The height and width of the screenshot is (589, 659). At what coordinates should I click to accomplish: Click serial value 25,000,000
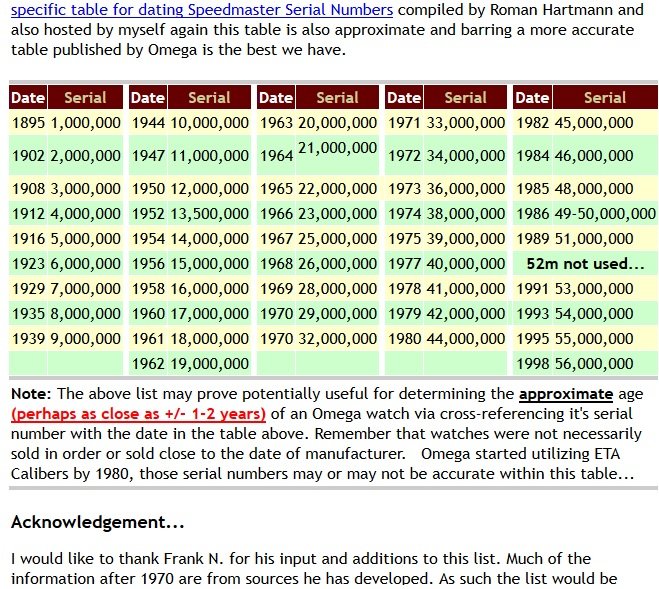click(x=337, y=238)
